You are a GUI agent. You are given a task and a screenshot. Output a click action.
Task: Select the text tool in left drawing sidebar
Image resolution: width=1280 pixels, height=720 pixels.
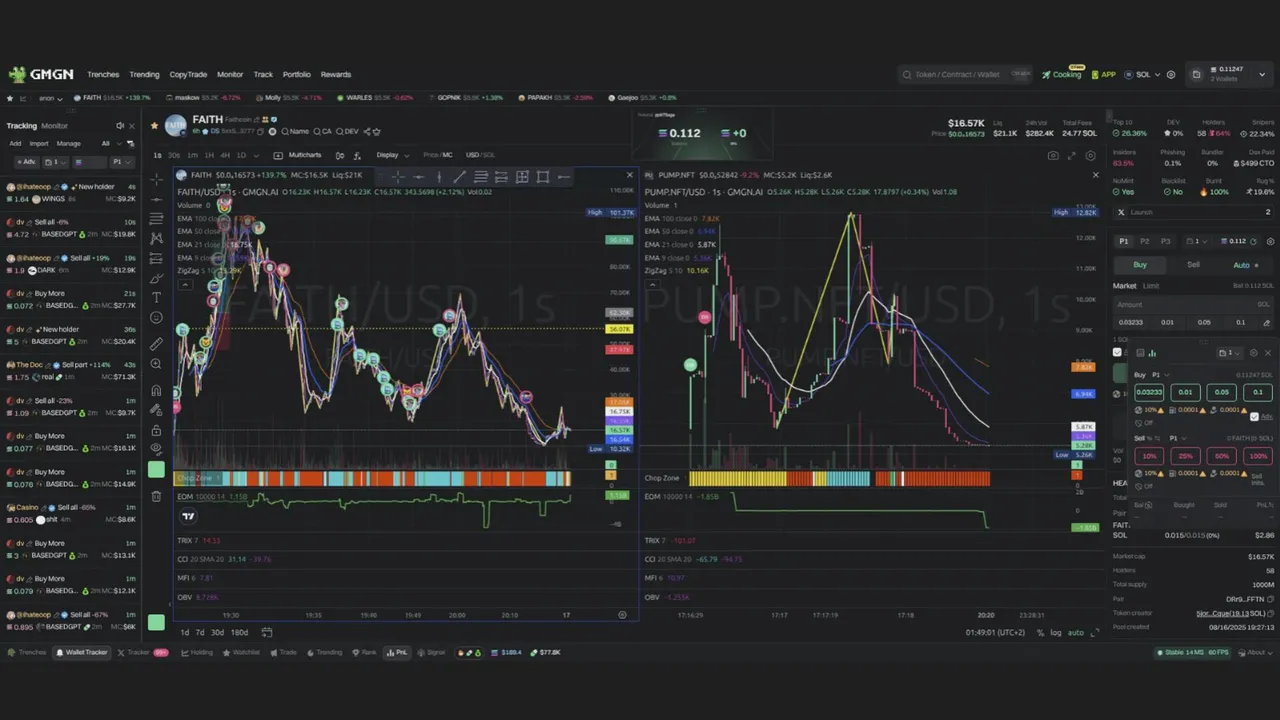156,297
